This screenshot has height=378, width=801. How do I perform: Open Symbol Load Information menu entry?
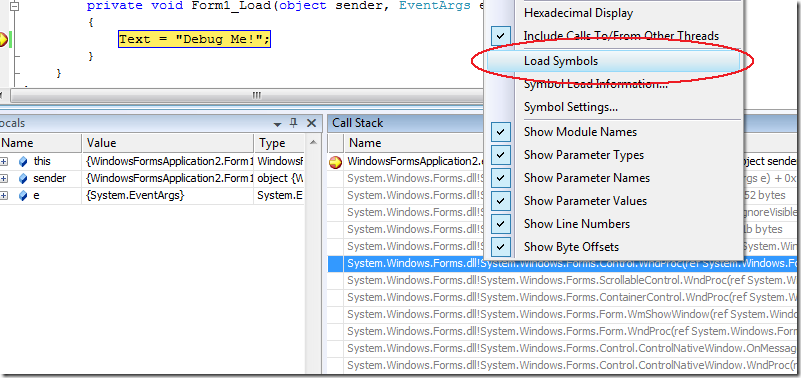point(596,84)
